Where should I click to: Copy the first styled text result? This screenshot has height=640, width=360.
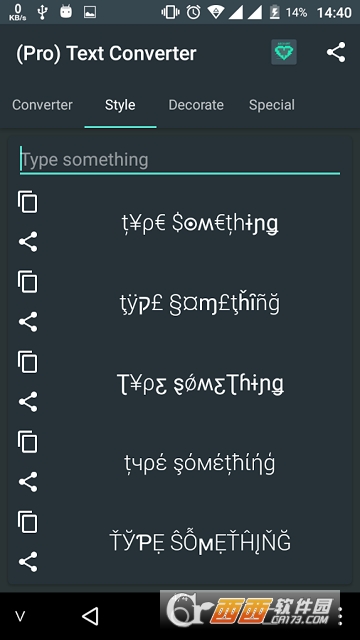(28, 202)
